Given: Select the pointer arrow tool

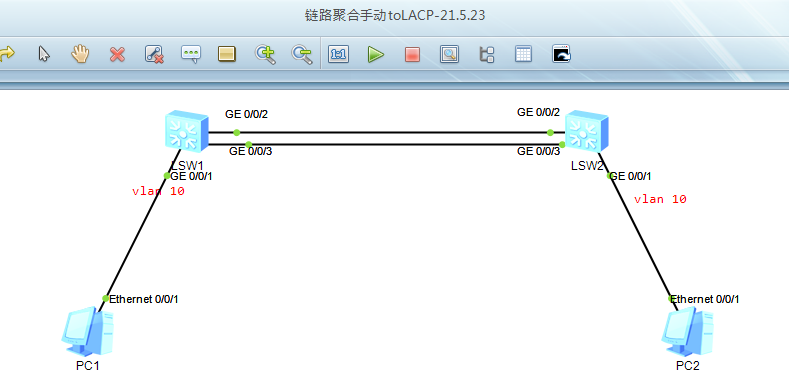Looking at the screenshot, I should [x=44, y=53].
